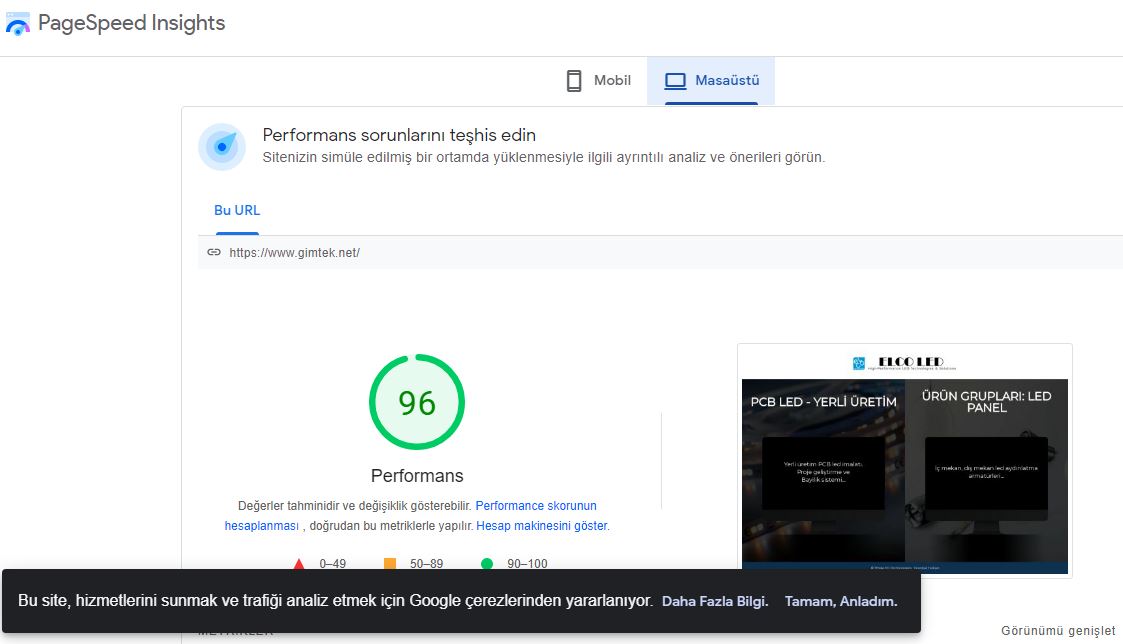Viewport: 1123px width, 644px height.
Task: Click the Performans label under gauge
Action: click(x=417, y=476)
